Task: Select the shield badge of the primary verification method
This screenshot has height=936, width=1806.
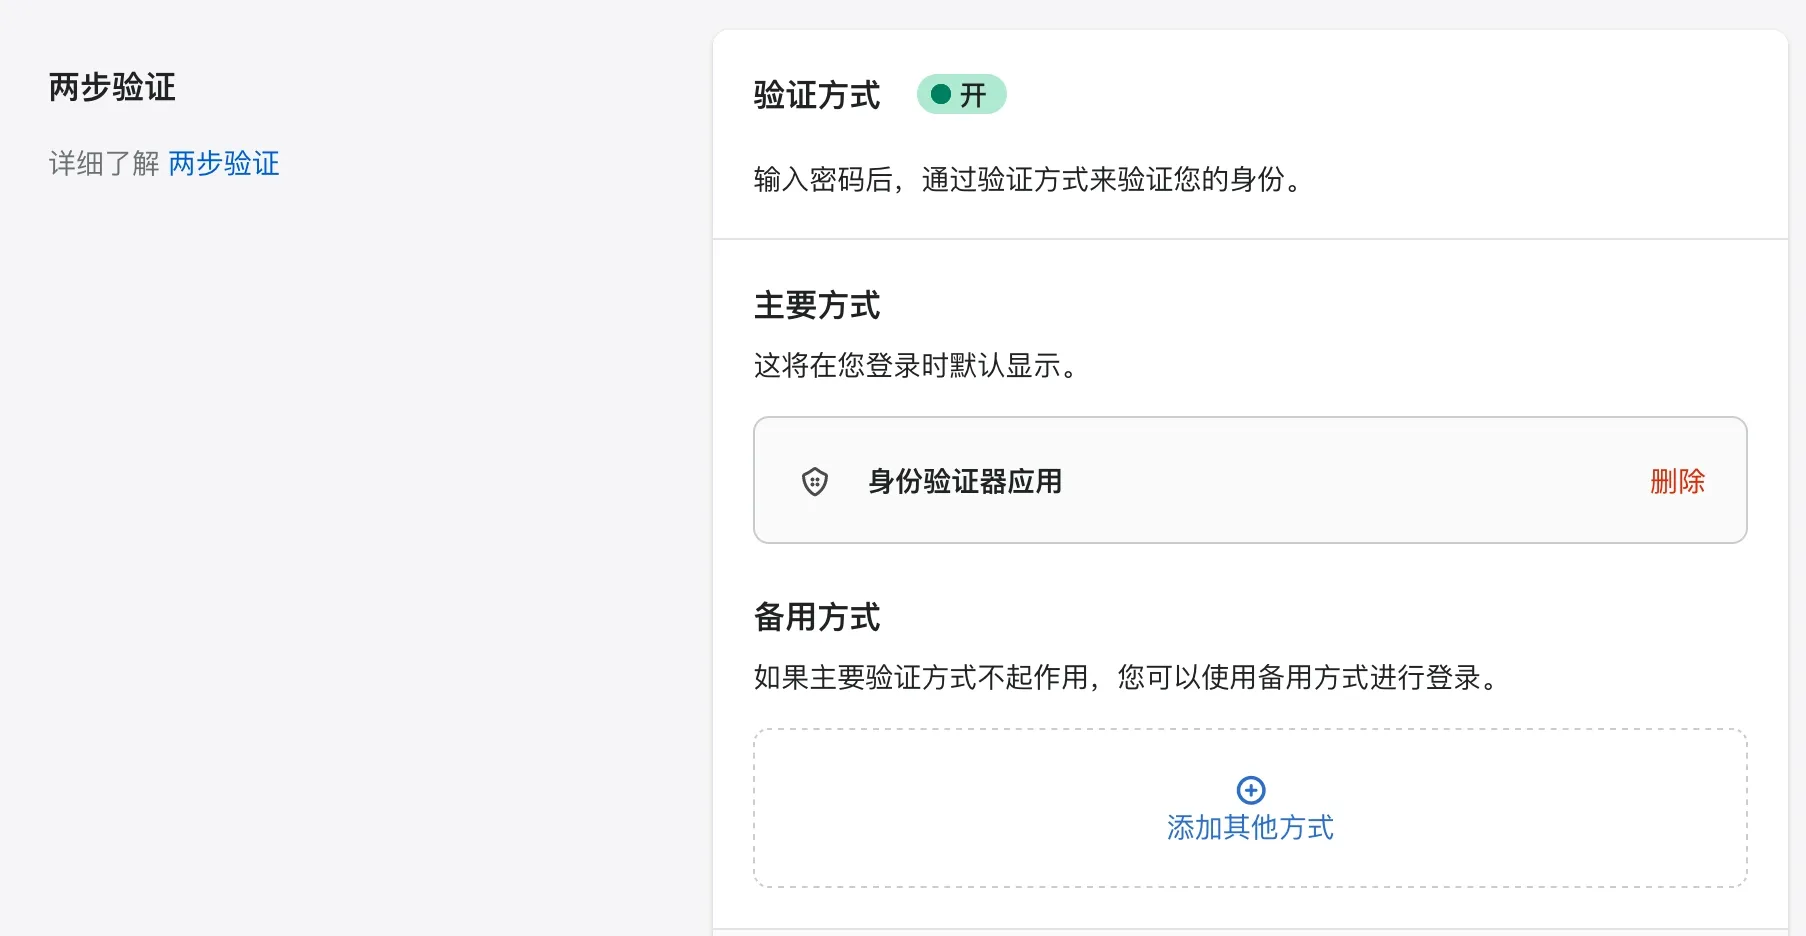Action: click(x=815, y=482)
